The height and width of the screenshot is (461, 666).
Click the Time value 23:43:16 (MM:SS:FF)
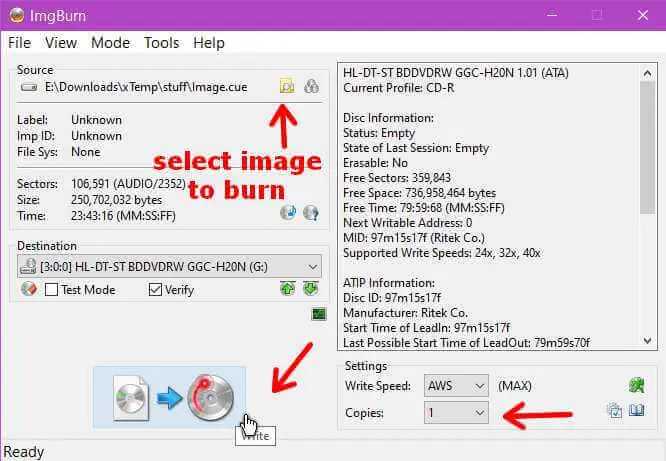(x=123, y=216)
